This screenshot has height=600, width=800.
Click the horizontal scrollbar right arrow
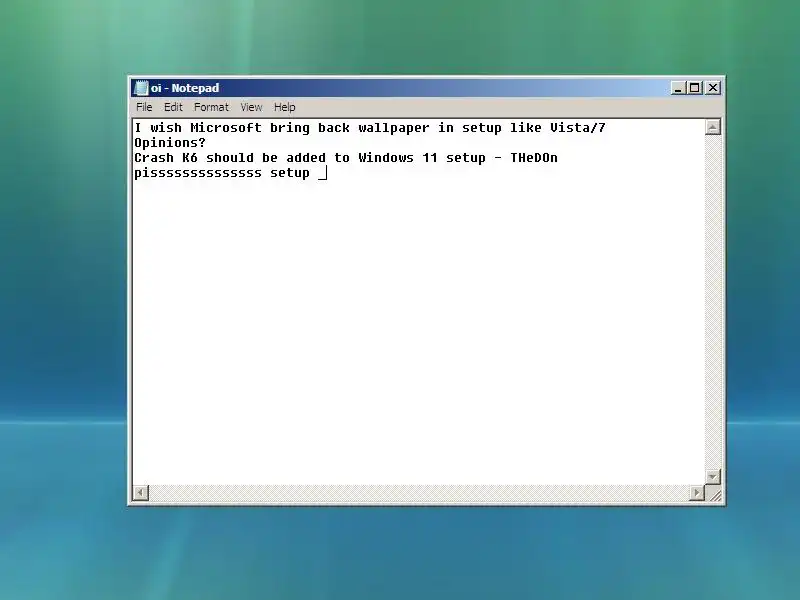697,492
